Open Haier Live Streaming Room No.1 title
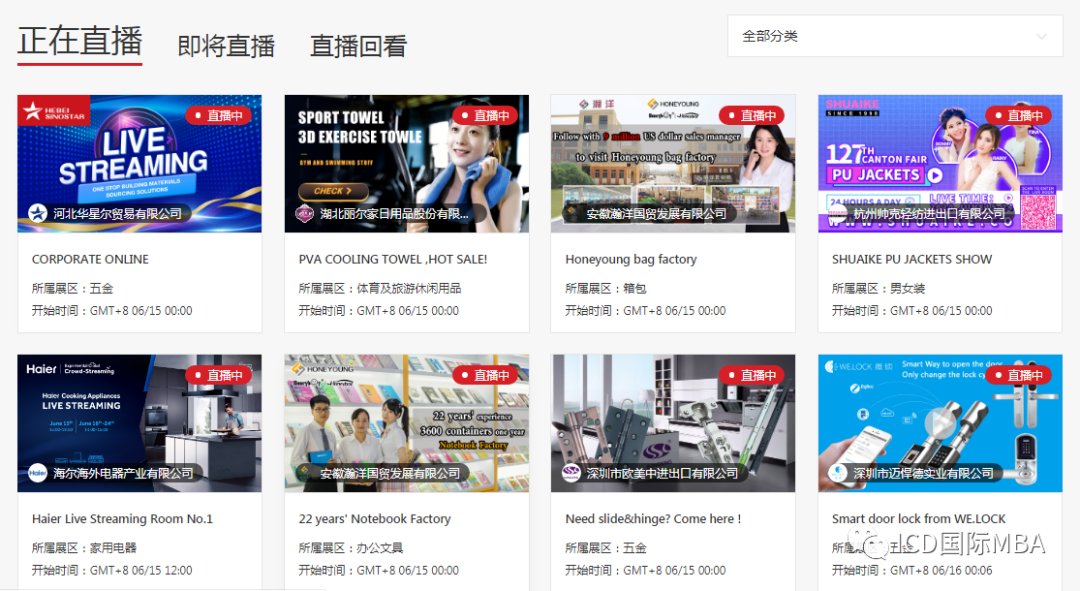 123,519
